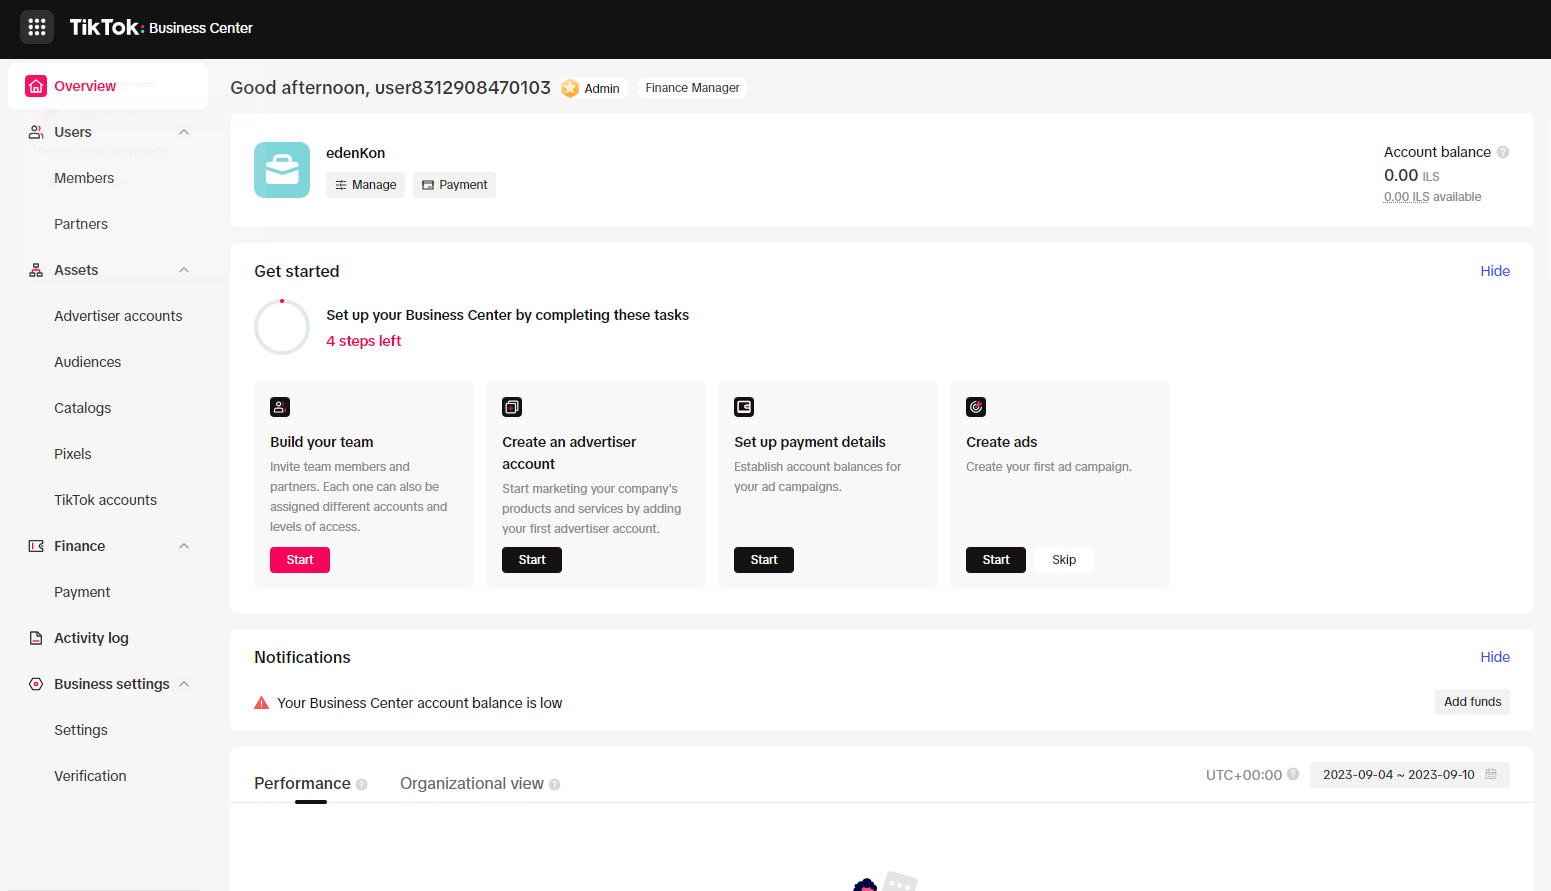Click the UTC timezone help icon
The width and height of the screenshot is (1551, 891).
pos(1293,774)
